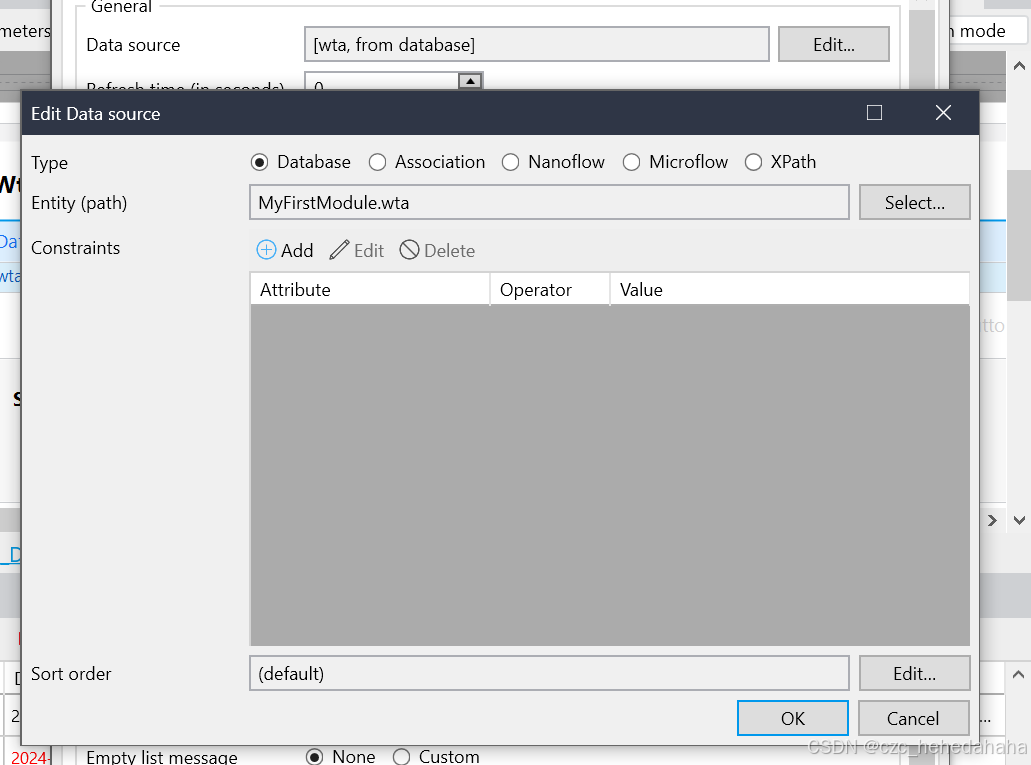1031x765 pixels.
Task: Select the Nanoflow data source type
Action: click(x=511, y=161)
